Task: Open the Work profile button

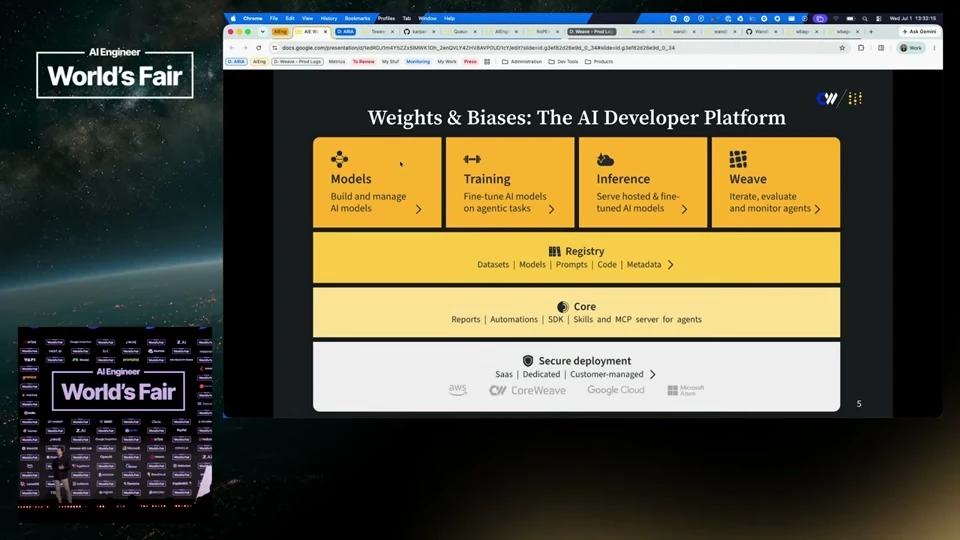Action: pyautogui.click(x=910, y=48)
